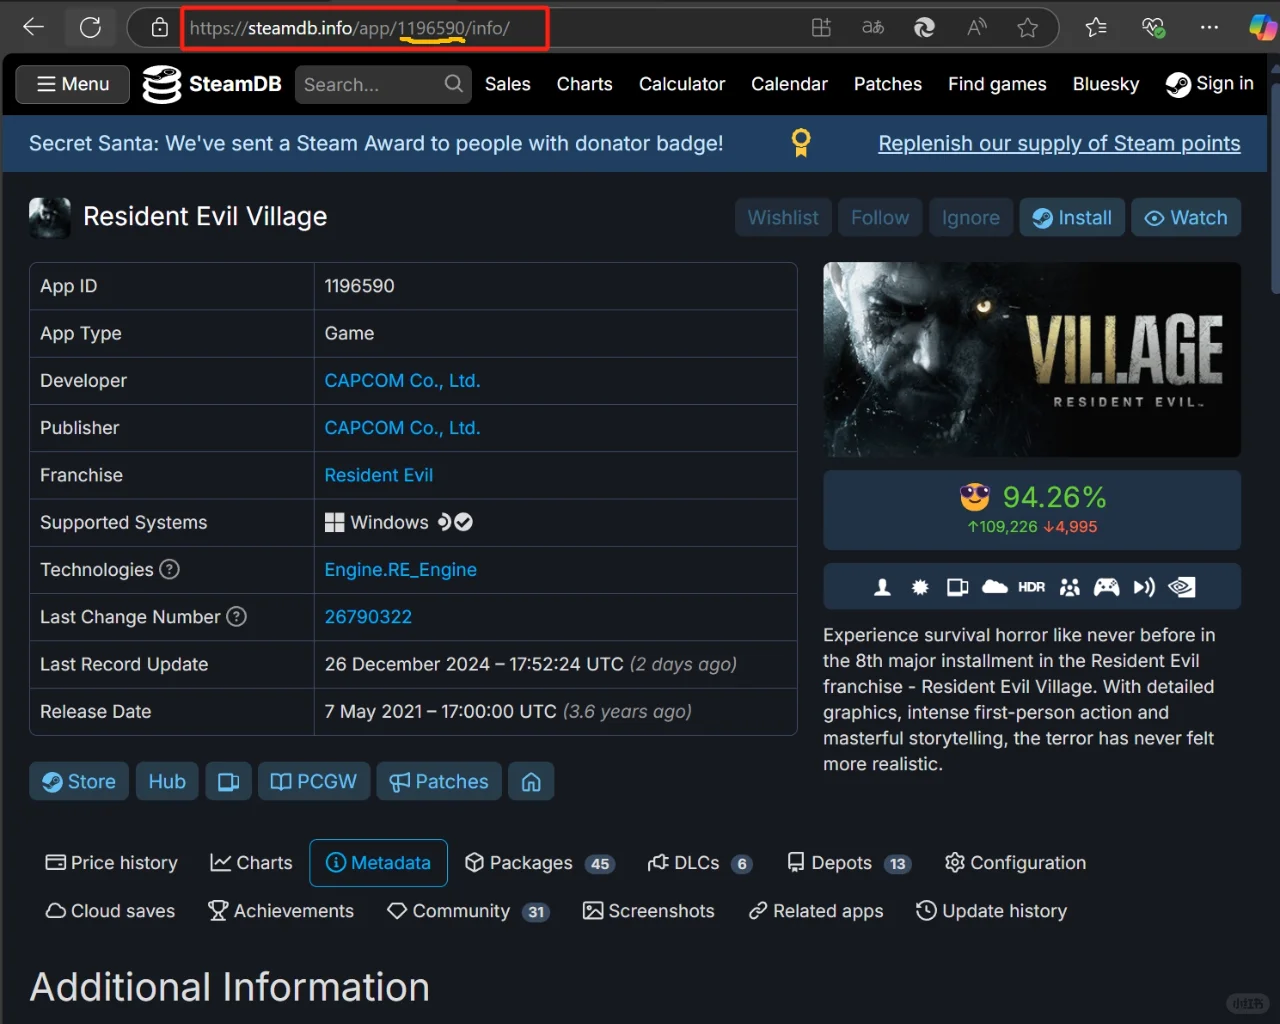
Task: Go back with the browser back arrow
Action: [x=33, y=27]
